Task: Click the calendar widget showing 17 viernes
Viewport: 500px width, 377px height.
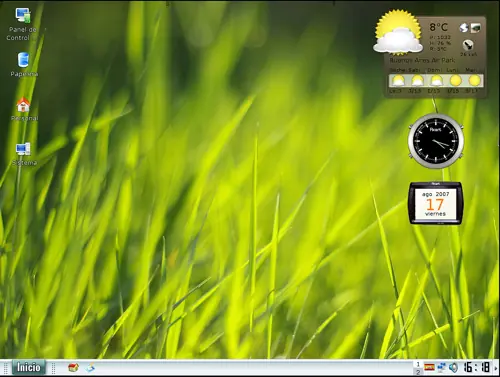Action: [x=435, y=203]
